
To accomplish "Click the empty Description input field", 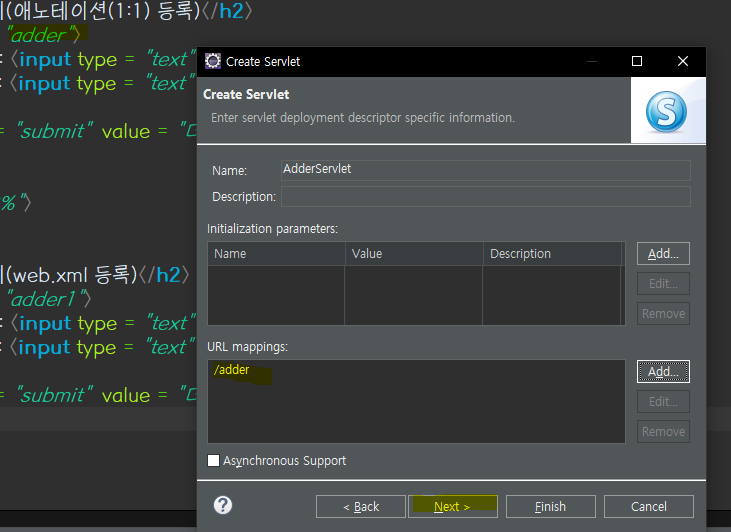I will click(x=486, y=196).
